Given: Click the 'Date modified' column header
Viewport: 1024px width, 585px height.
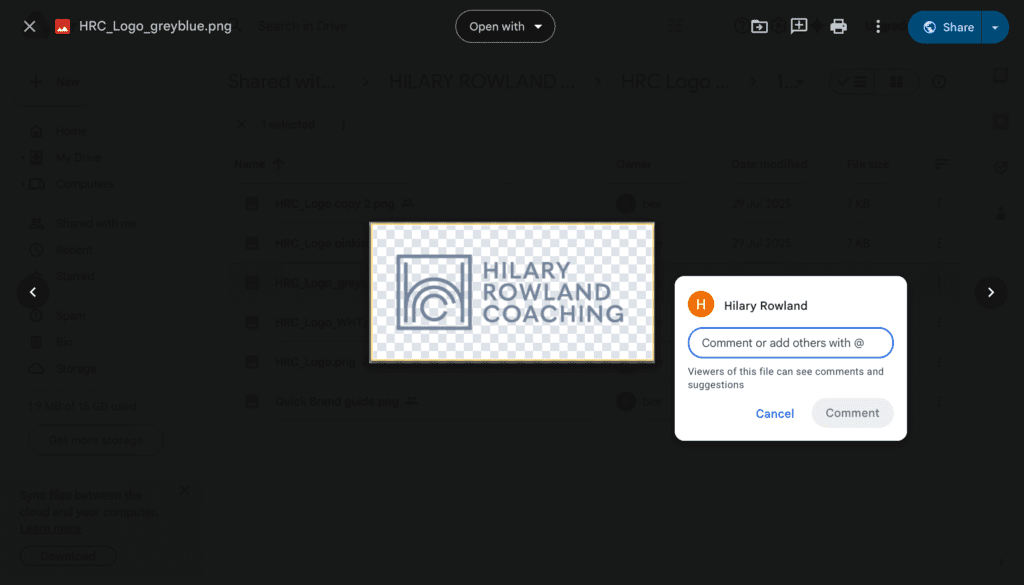Looking at the screenshot, I should (769, 165).
